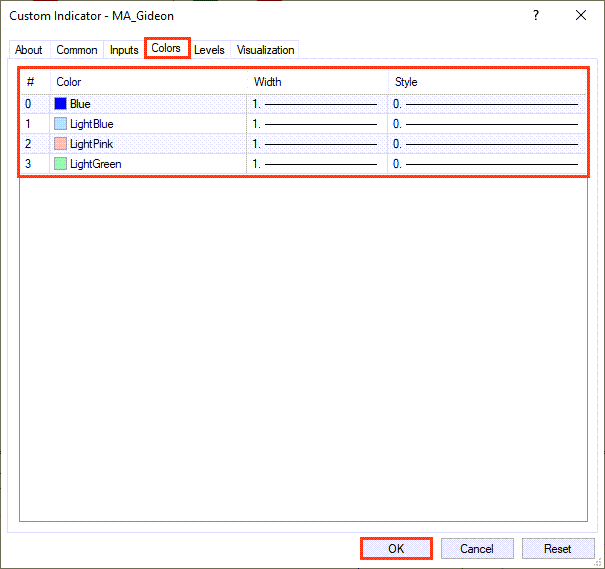Screen dimensions: 605x569
Task: Click the help question mark button
Action: coord(536,15)
